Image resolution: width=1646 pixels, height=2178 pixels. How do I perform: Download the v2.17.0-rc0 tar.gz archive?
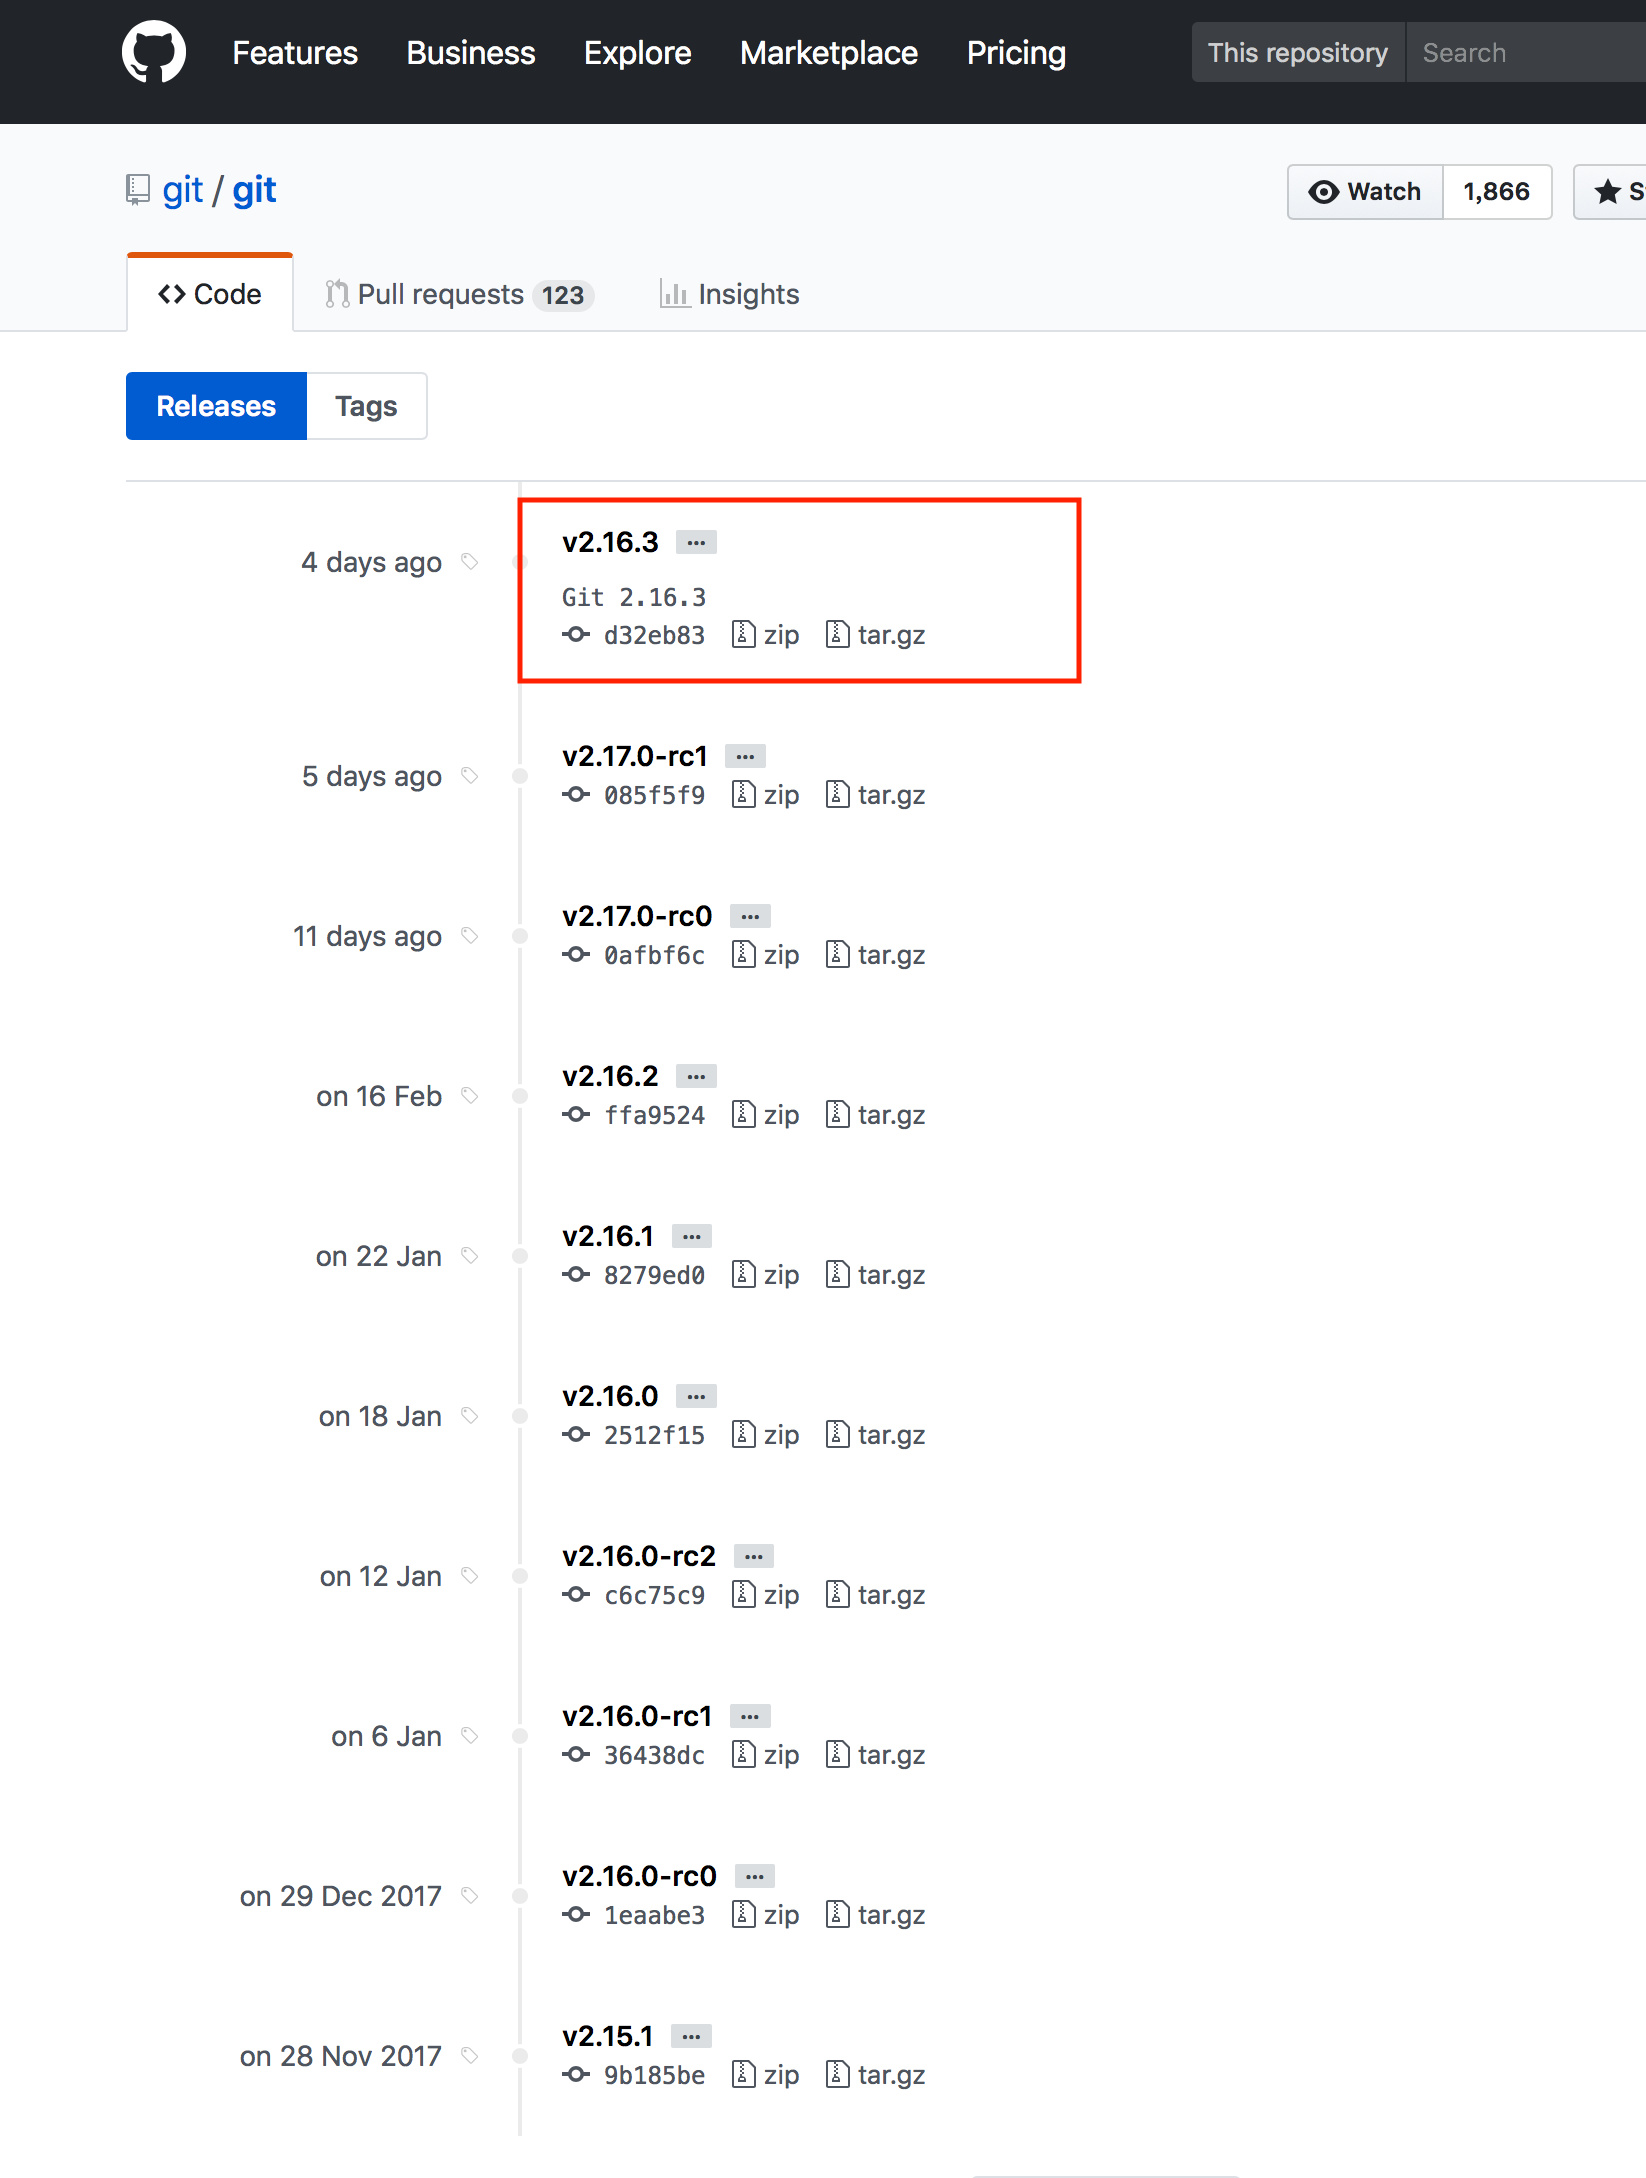coord(876,955)
